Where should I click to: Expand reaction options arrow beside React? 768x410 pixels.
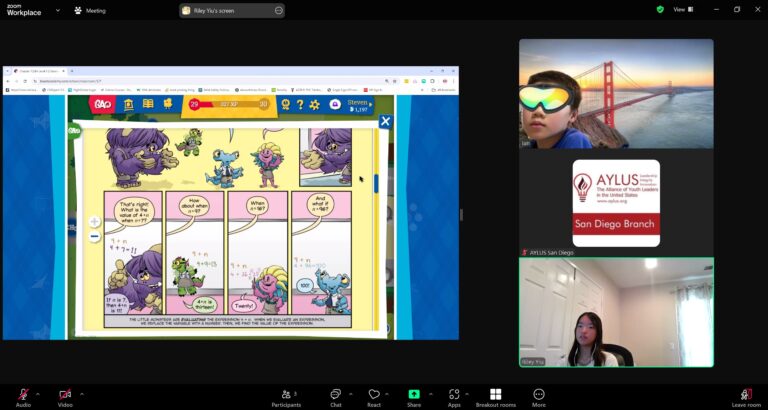387,393
